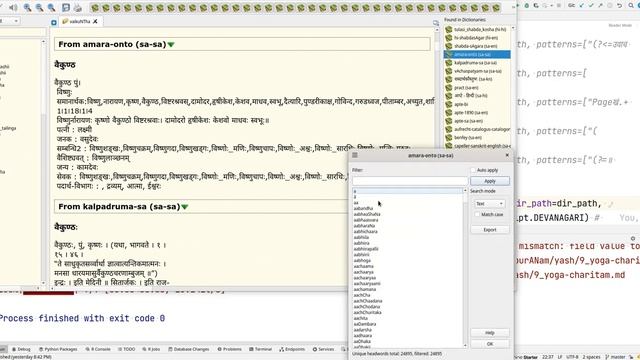
Task: Click the save article disk icon
Action: (66, 7)
